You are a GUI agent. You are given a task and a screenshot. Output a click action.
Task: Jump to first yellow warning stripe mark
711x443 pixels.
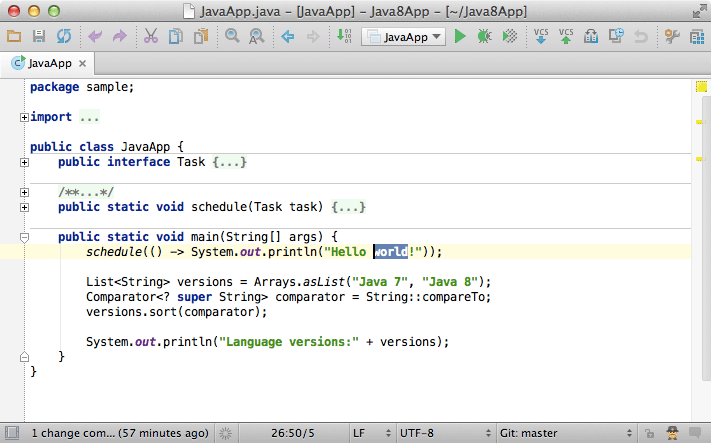701,122
